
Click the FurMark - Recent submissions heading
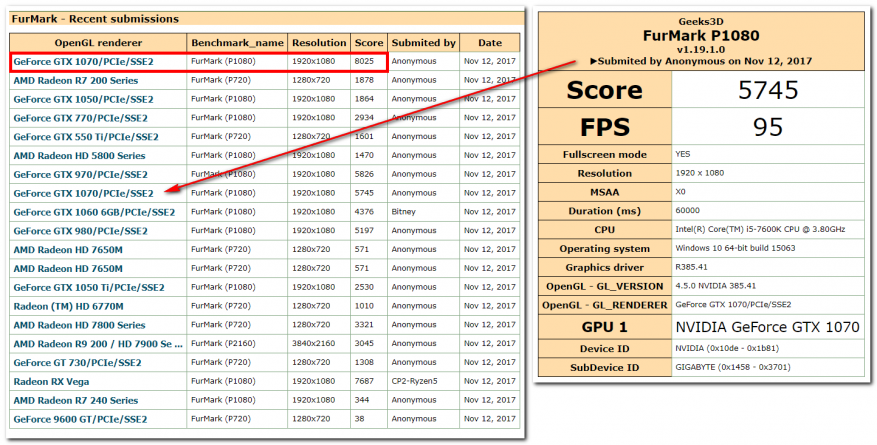pyautogui.click(x=95, y=19)
